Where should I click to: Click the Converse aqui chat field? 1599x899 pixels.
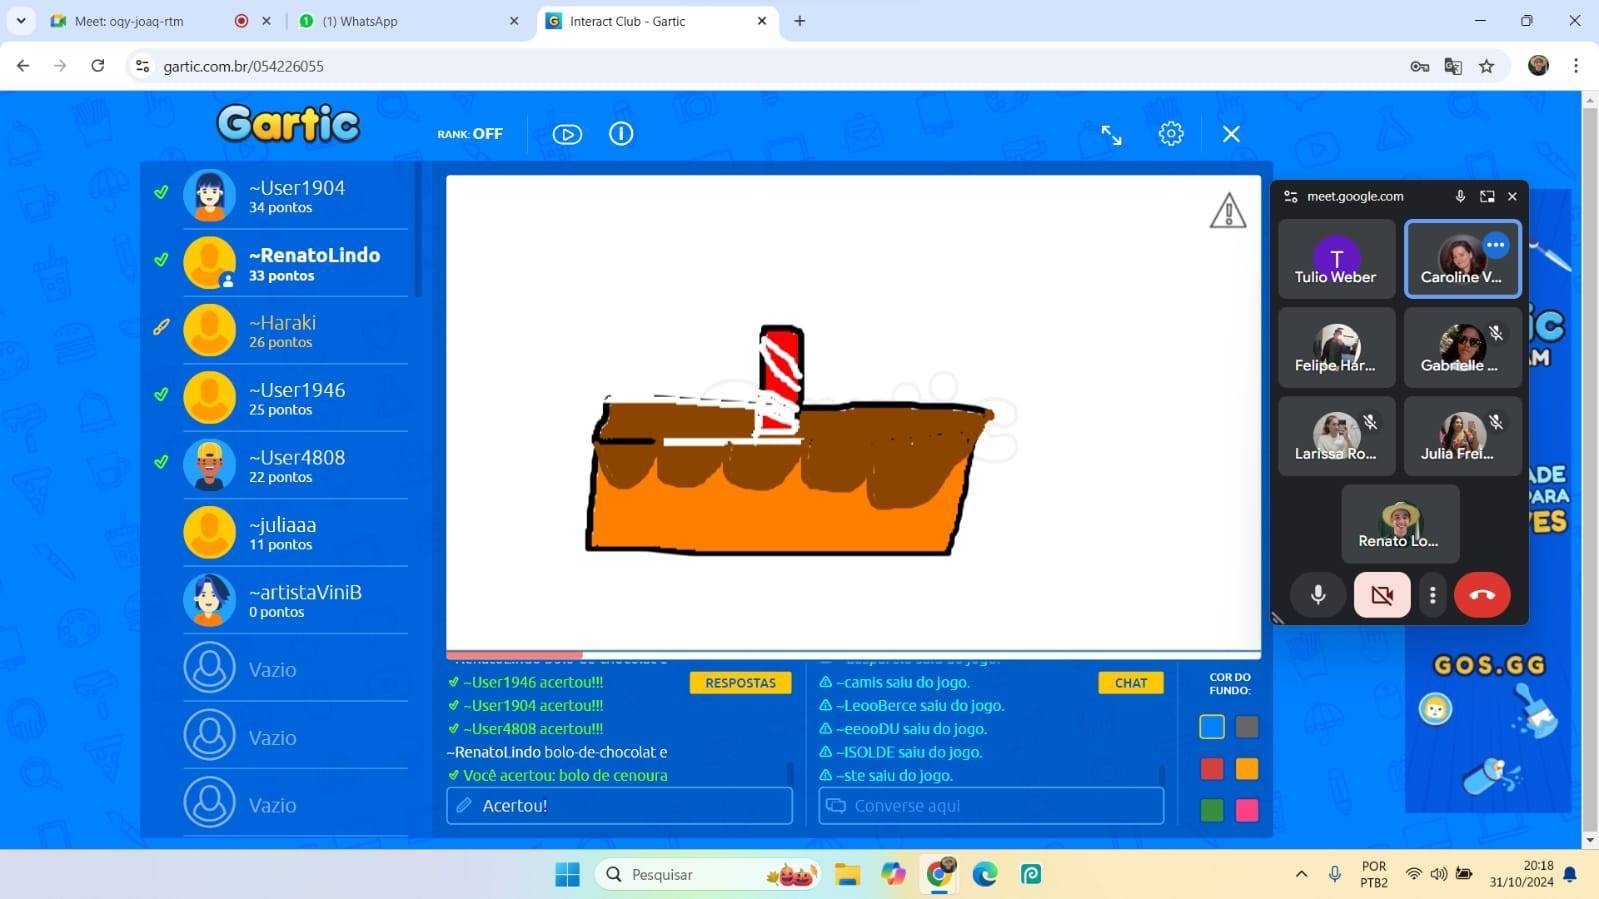991,806
